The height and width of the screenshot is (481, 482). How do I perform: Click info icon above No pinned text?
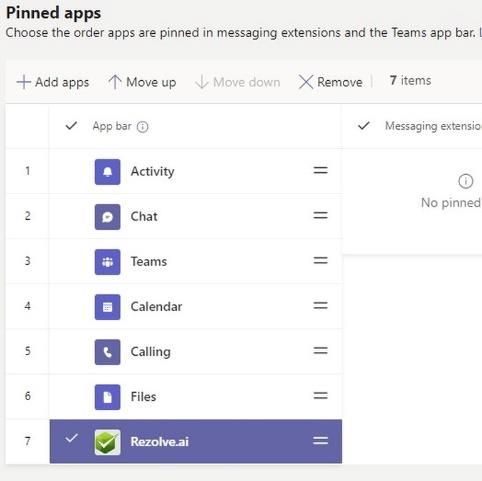tap(466, 181)
